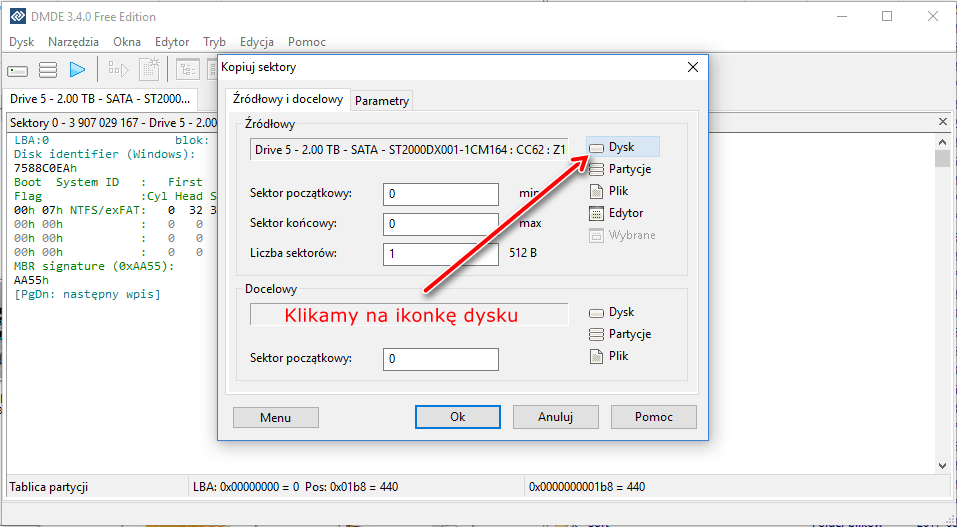Select source Partycje option
Viewport: 957px width, 527px height.
click(620, 169)
